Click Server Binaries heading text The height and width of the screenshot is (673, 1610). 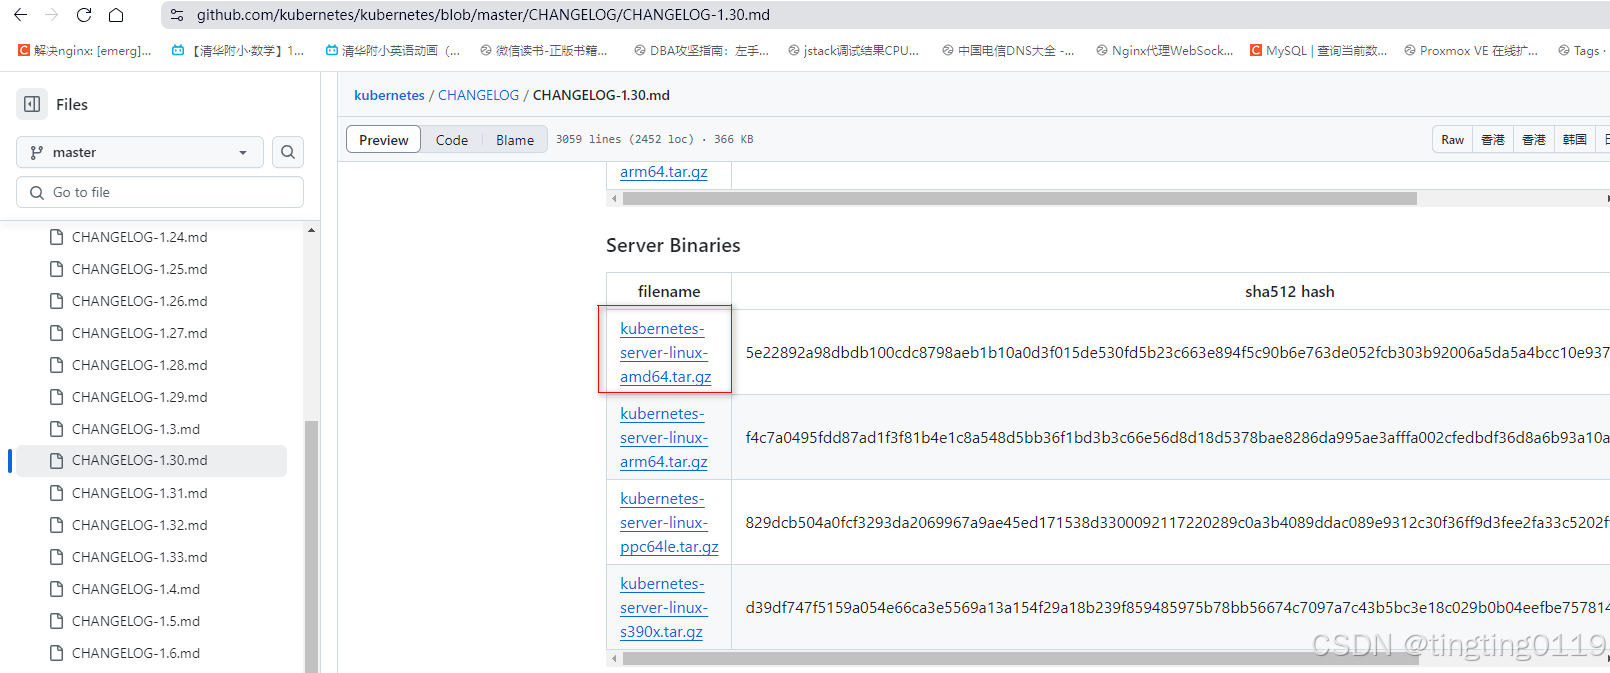coord(673,245)
